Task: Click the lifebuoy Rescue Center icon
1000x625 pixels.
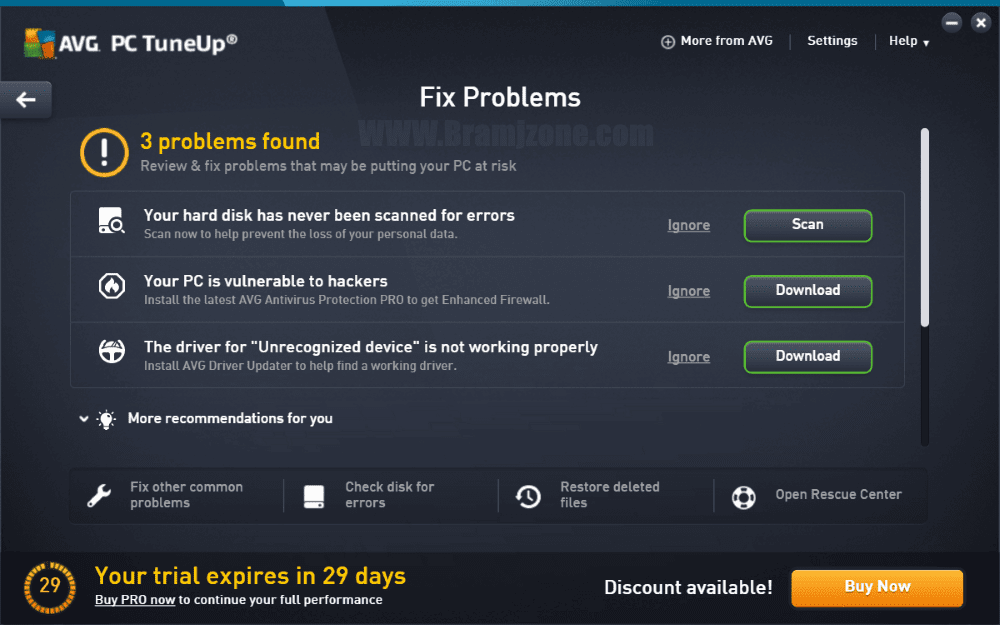Action: (x=744, y=497)
